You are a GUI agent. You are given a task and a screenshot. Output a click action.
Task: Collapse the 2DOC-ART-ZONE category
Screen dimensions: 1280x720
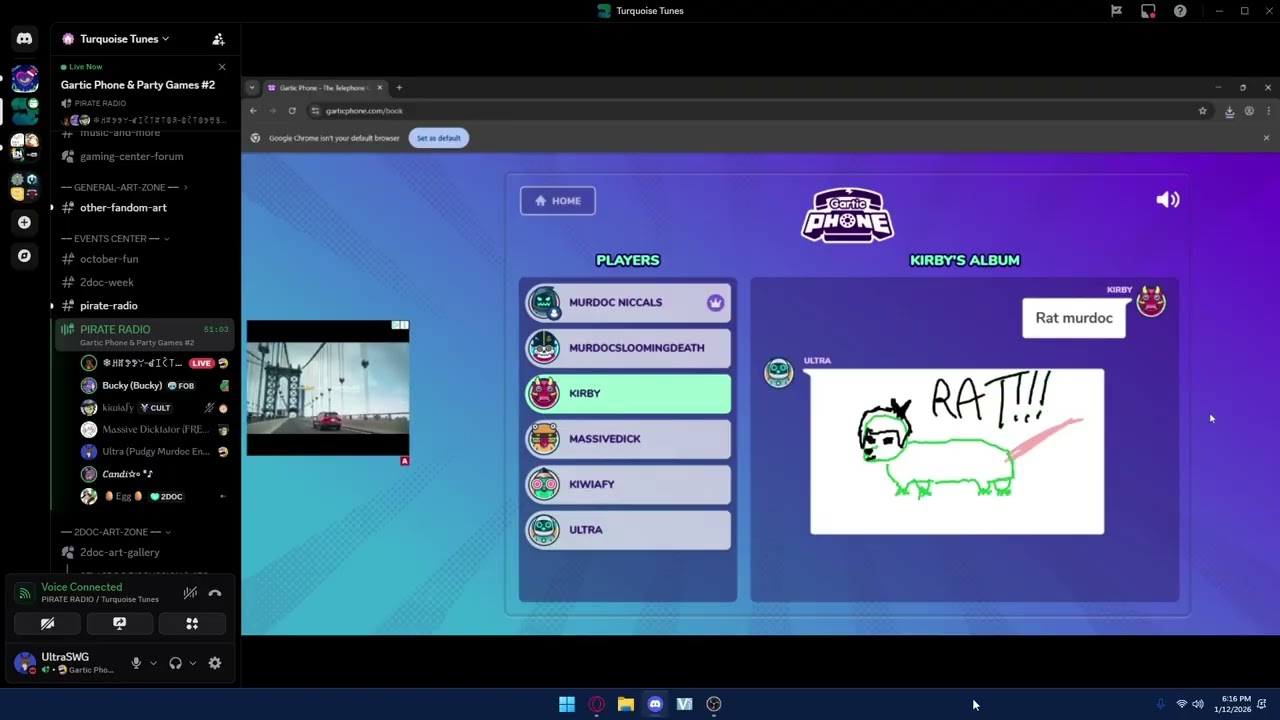116,532
